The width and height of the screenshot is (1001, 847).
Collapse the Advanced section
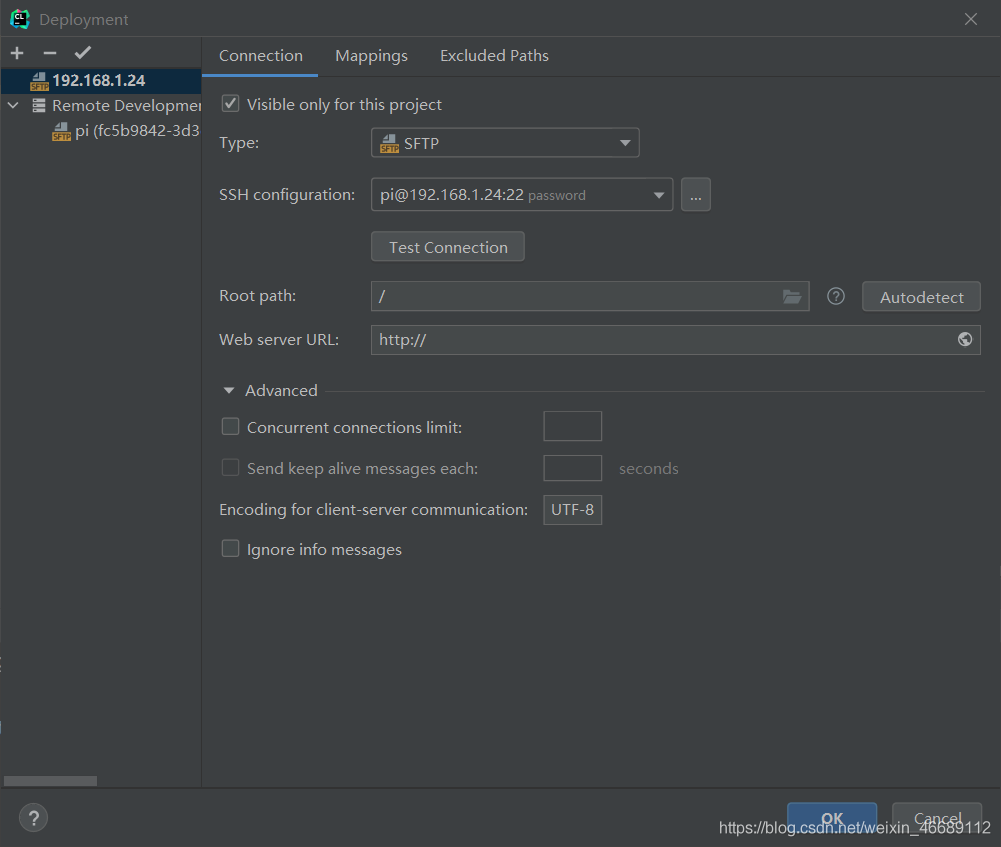[x=229, y=391]
